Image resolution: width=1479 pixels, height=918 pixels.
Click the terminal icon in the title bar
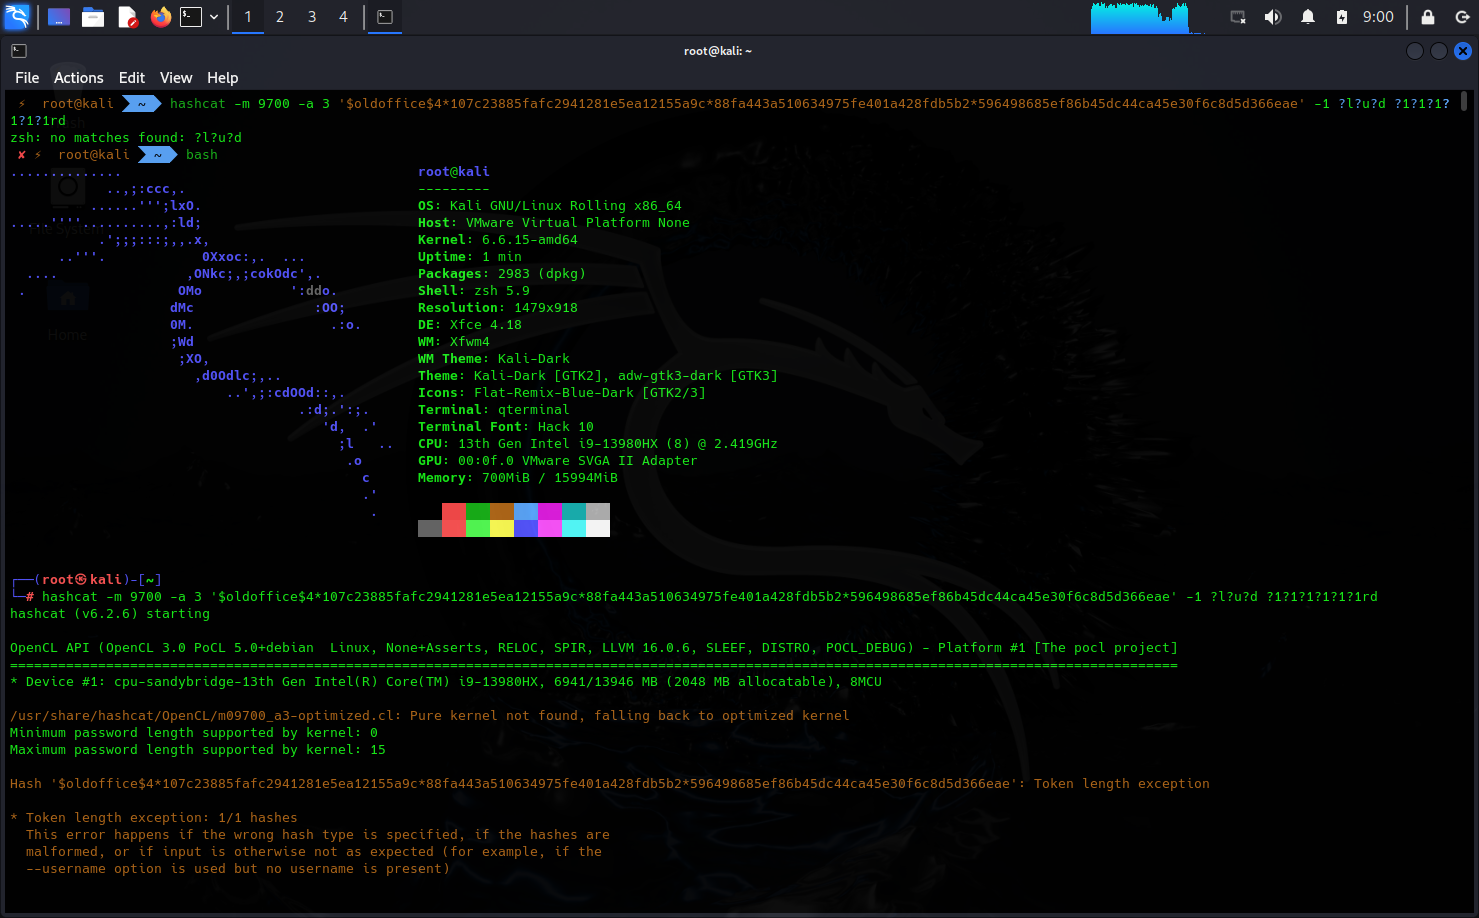[19, 51]
